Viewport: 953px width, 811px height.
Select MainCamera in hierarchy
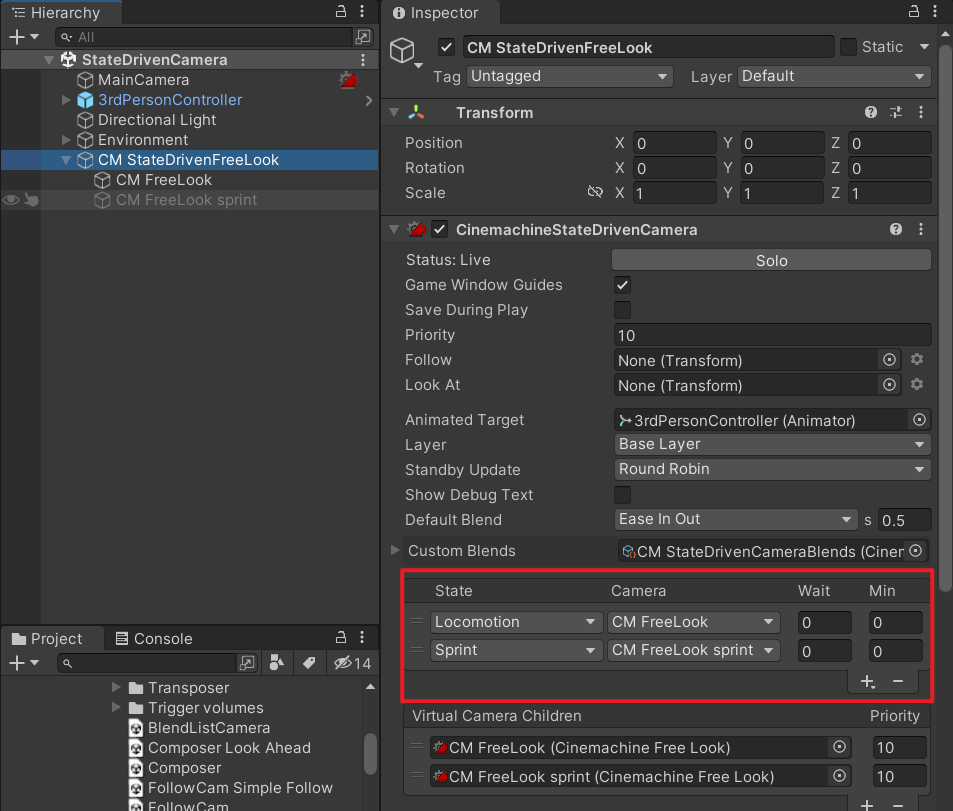pos(143,80)
